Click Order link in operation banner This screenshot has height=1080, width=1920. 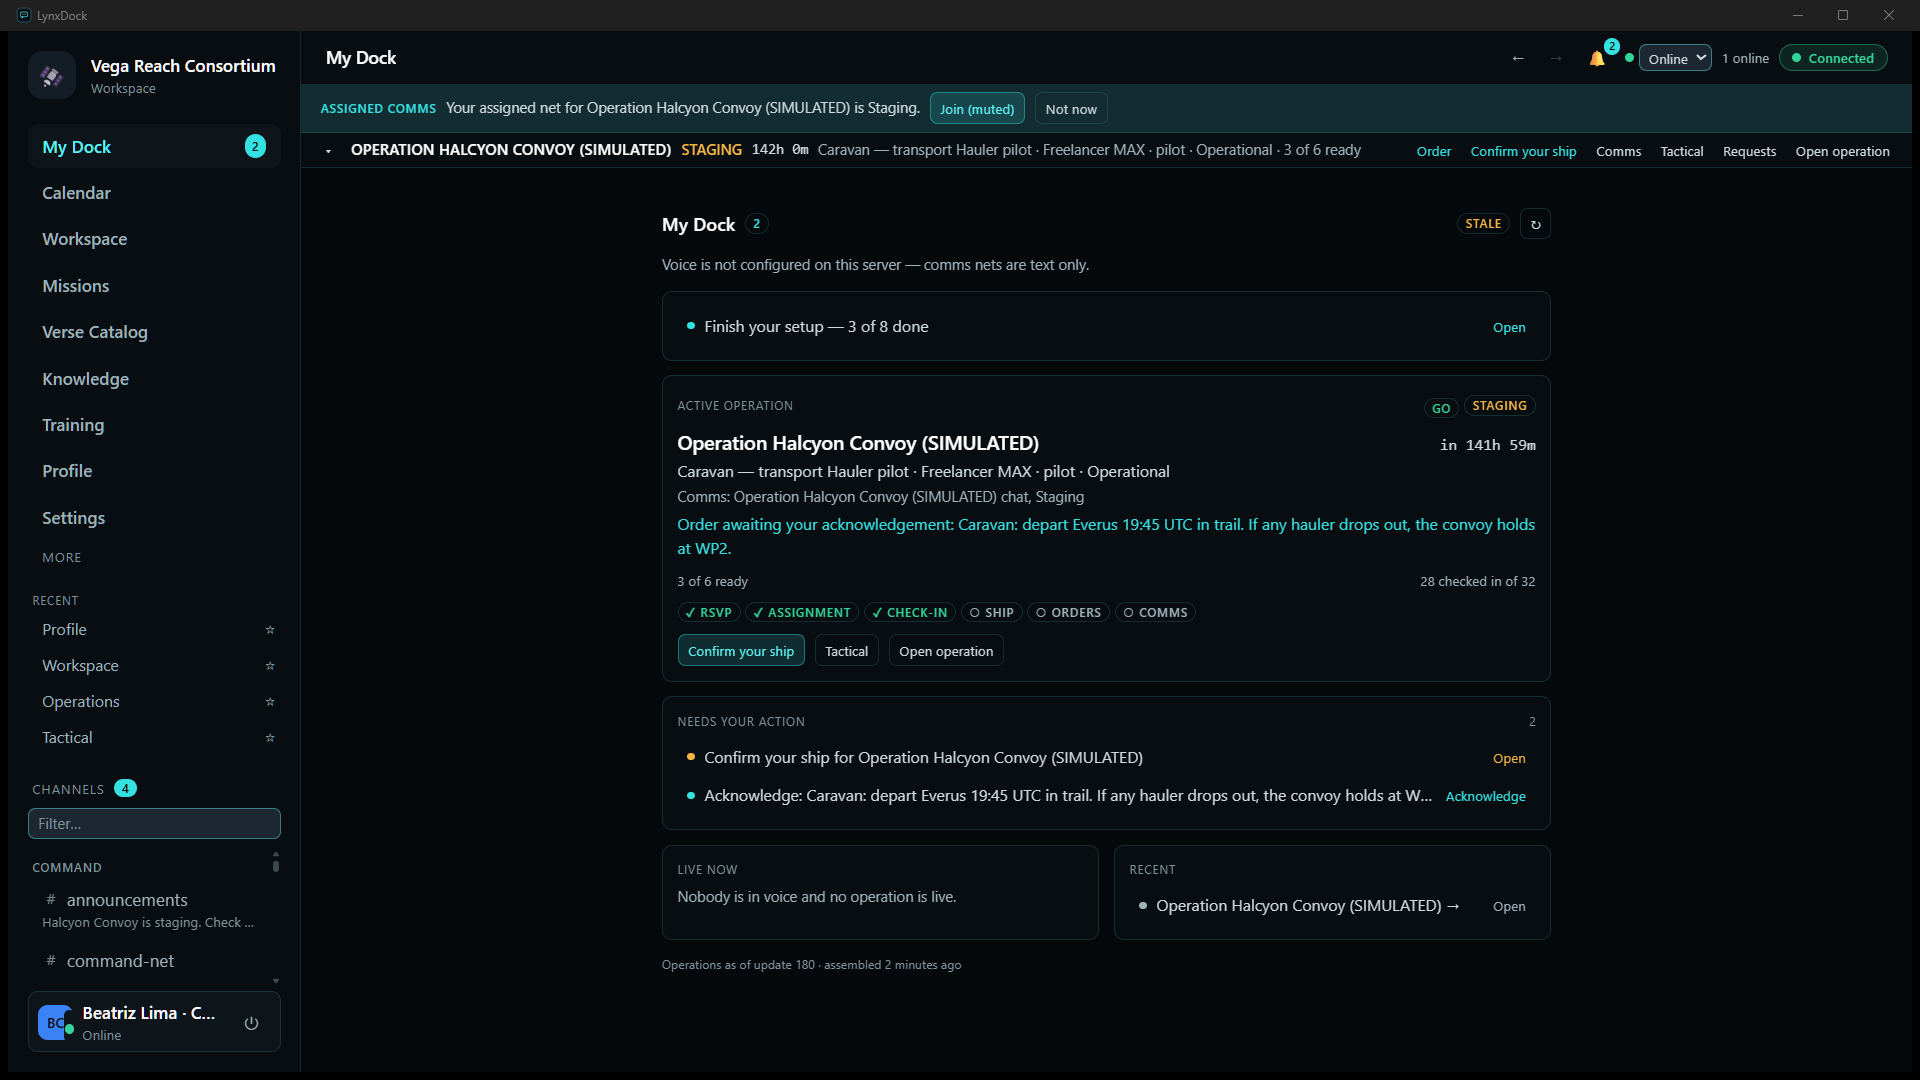1433,151
